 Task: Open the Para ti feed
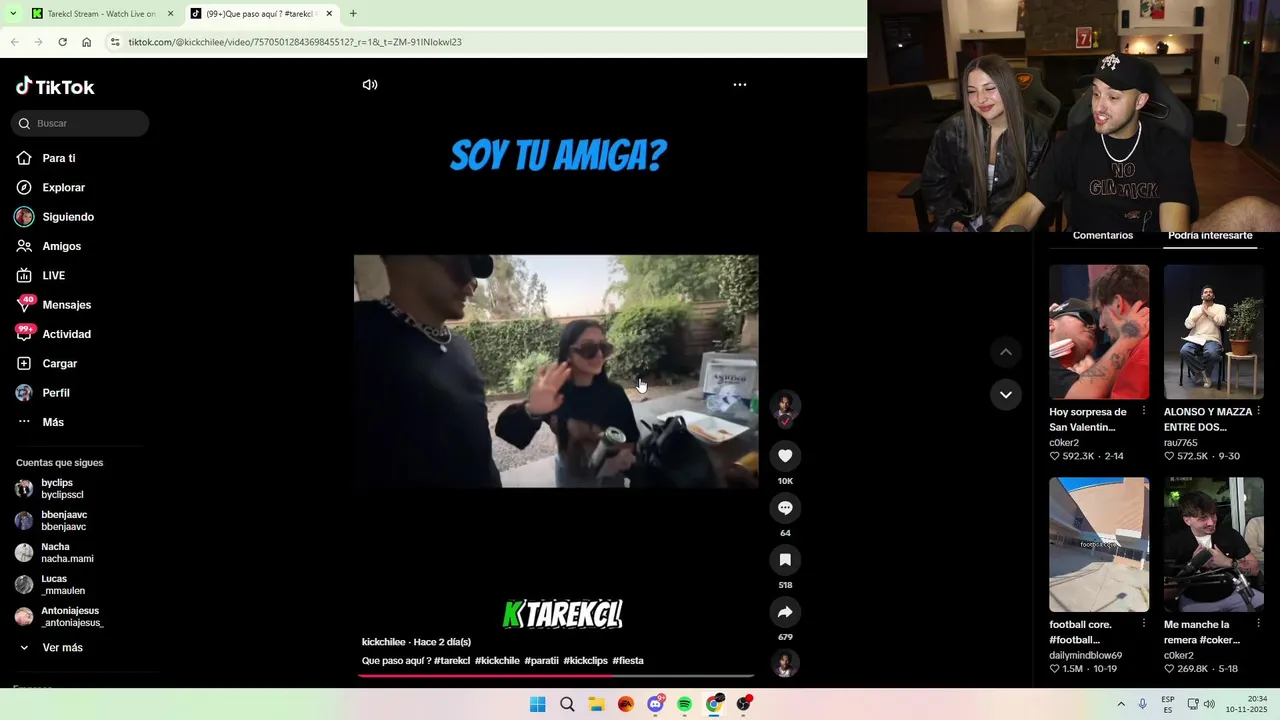(58, 158)
